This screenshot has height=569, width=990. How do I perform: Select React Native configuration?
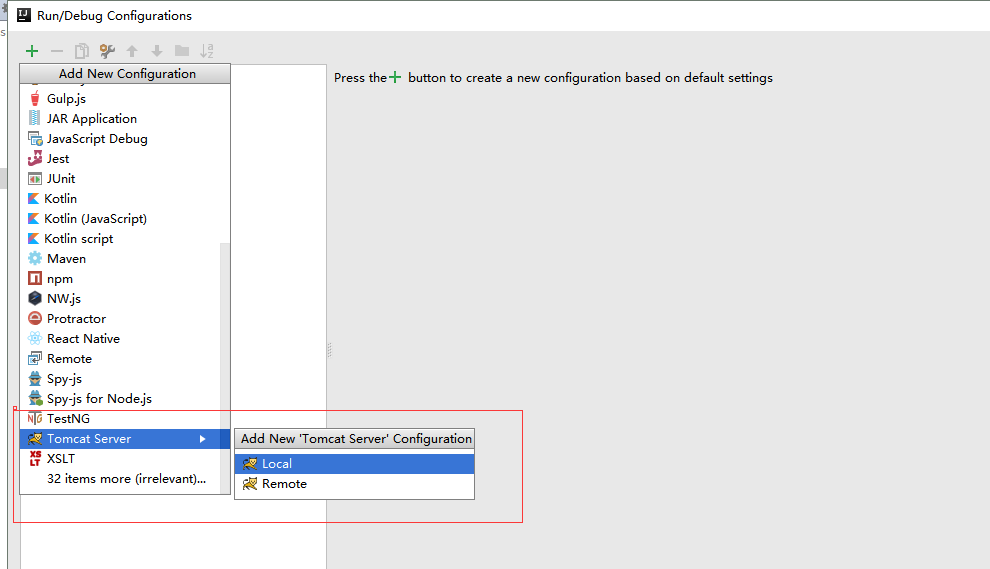tap(120, 338)
